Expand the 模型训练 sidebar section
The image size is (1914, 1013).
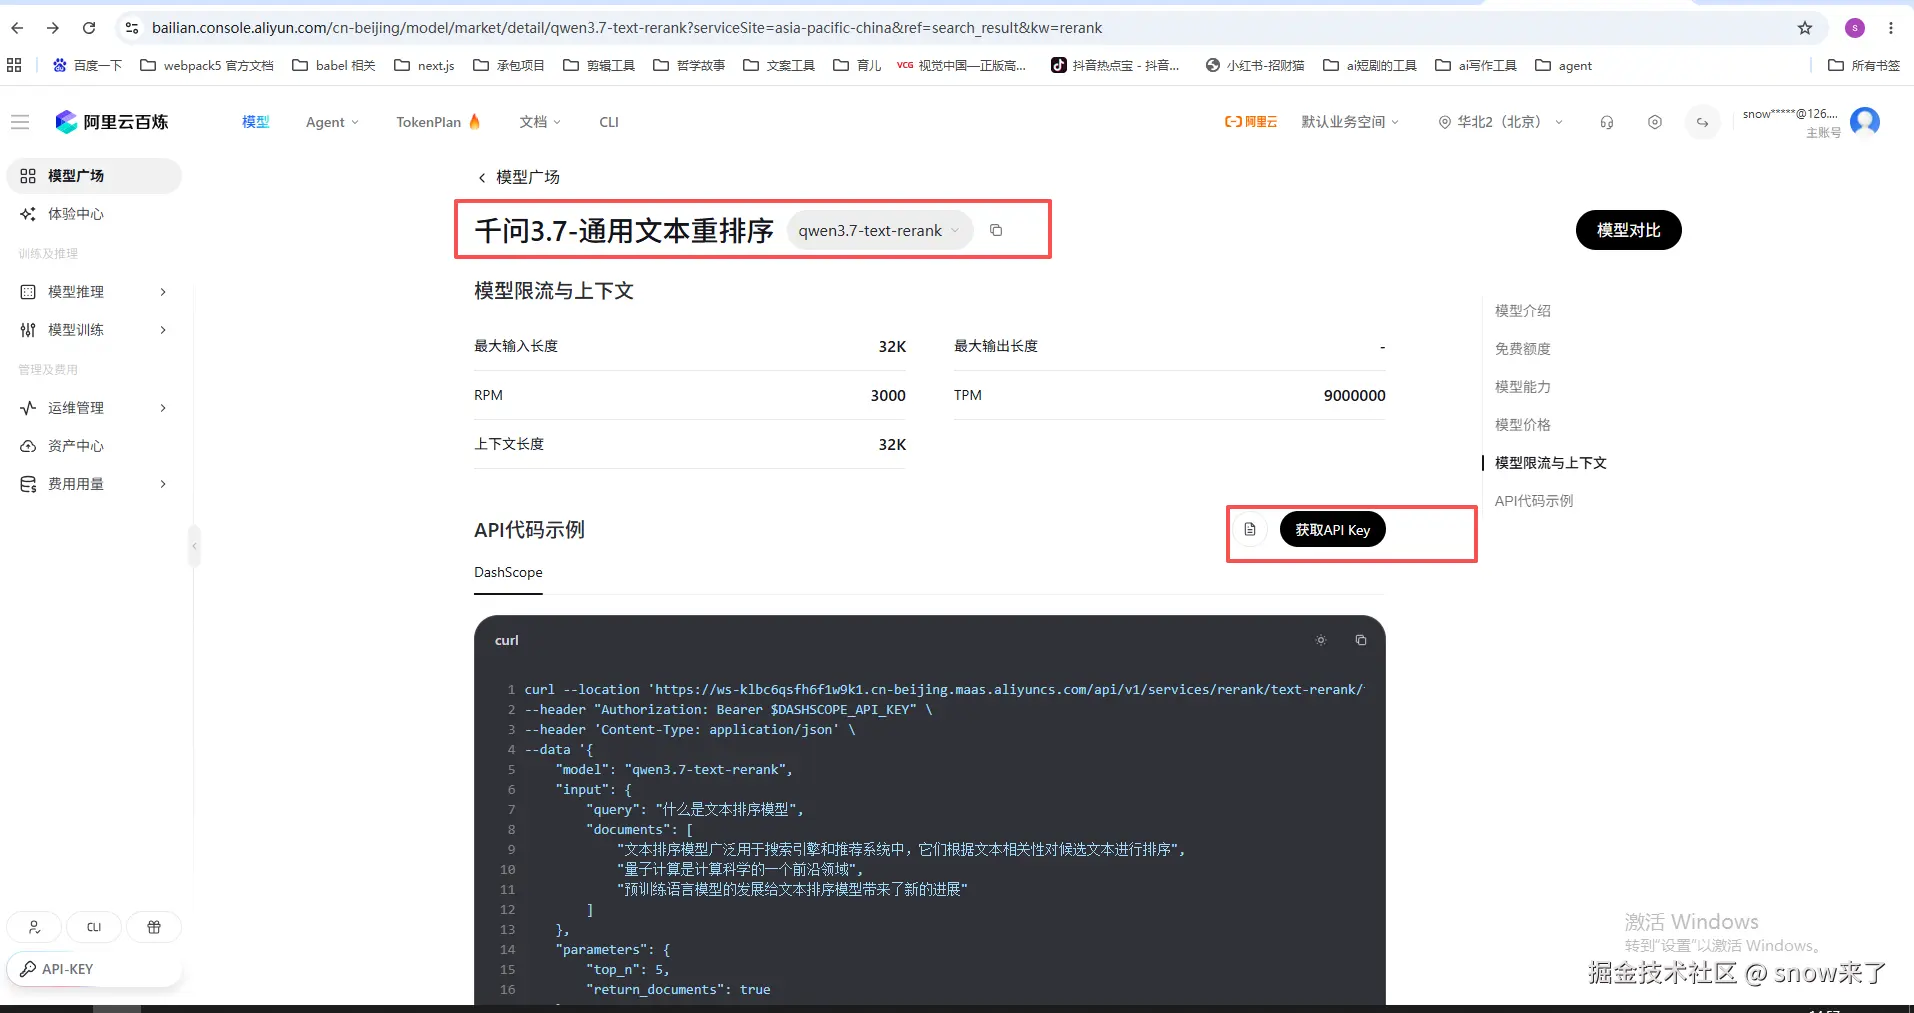click(x=94, y=329)
